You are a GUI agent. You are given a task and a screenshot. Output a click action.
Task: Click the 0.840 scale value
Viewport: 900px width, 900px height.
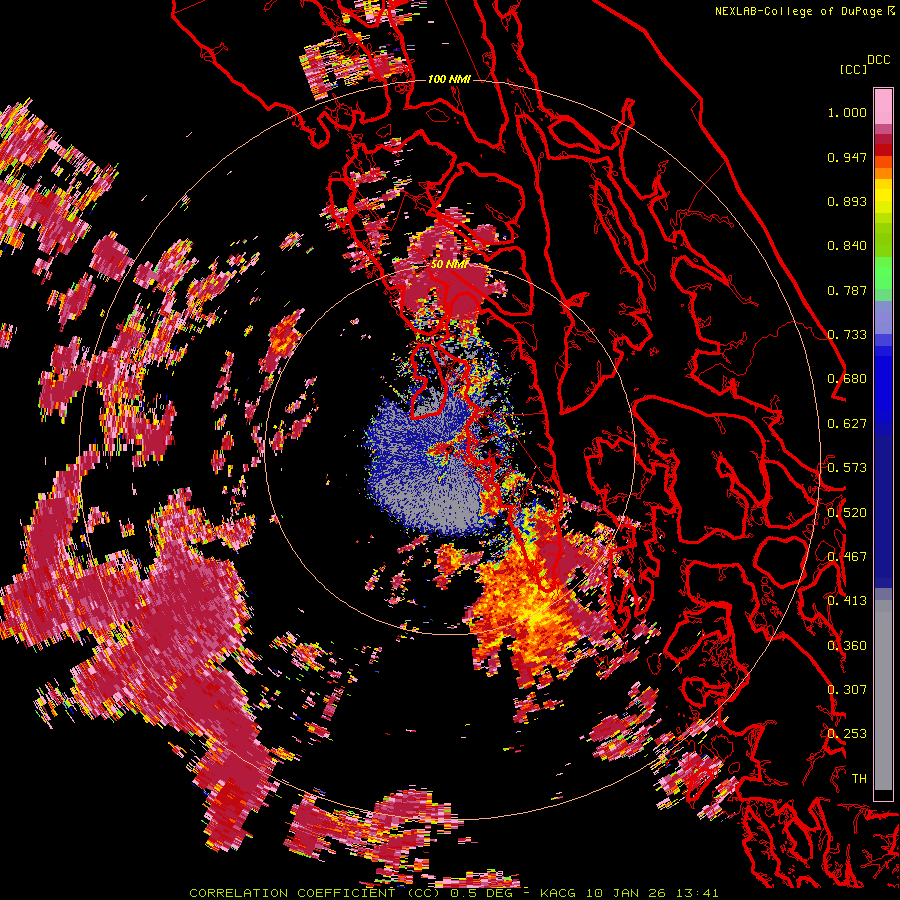click(x=847, y=246)
